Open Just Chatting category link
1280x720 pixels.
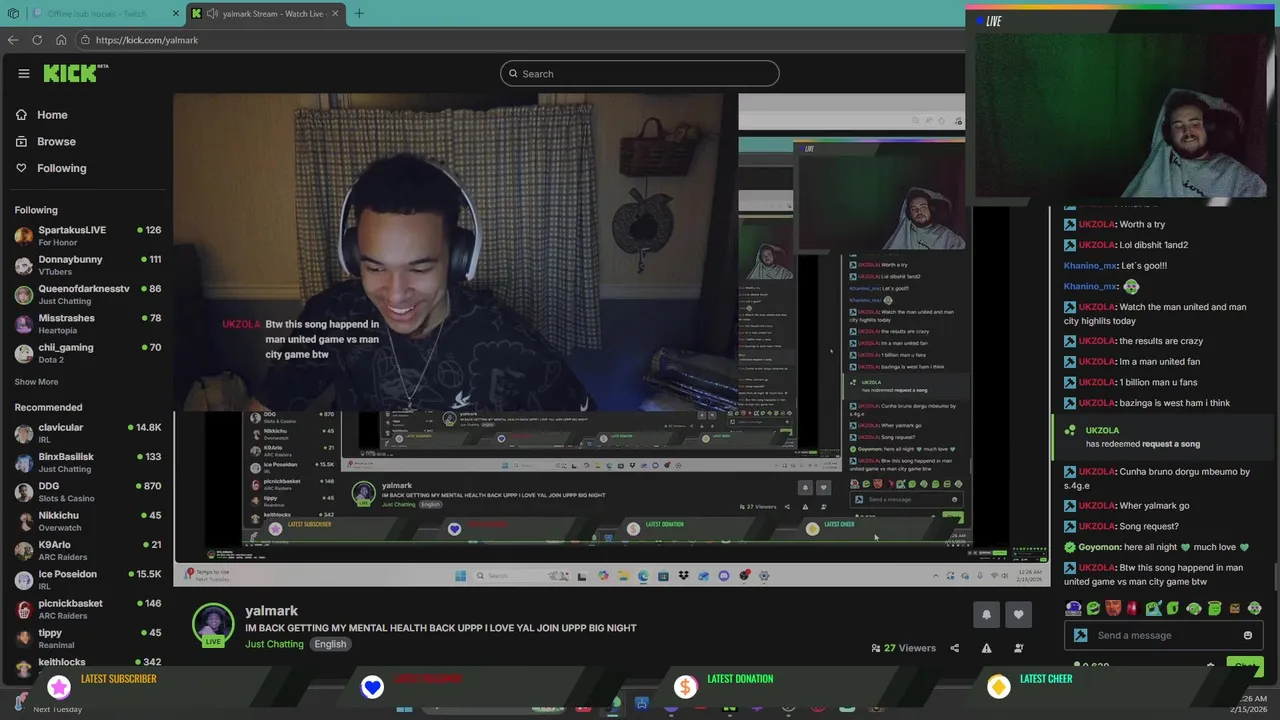[274, 644]
